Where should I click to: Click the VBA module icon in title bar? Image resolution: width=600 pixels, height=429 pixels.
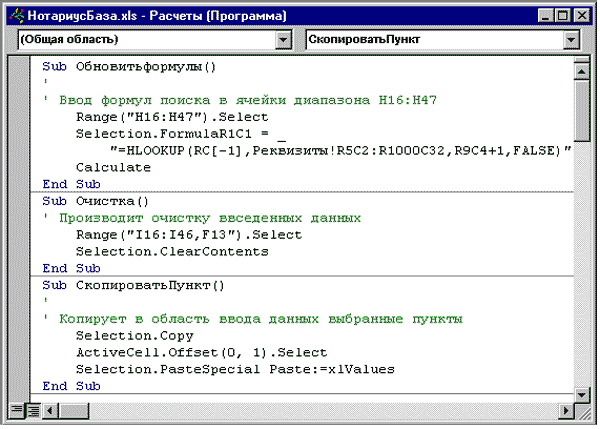(16, 16)
